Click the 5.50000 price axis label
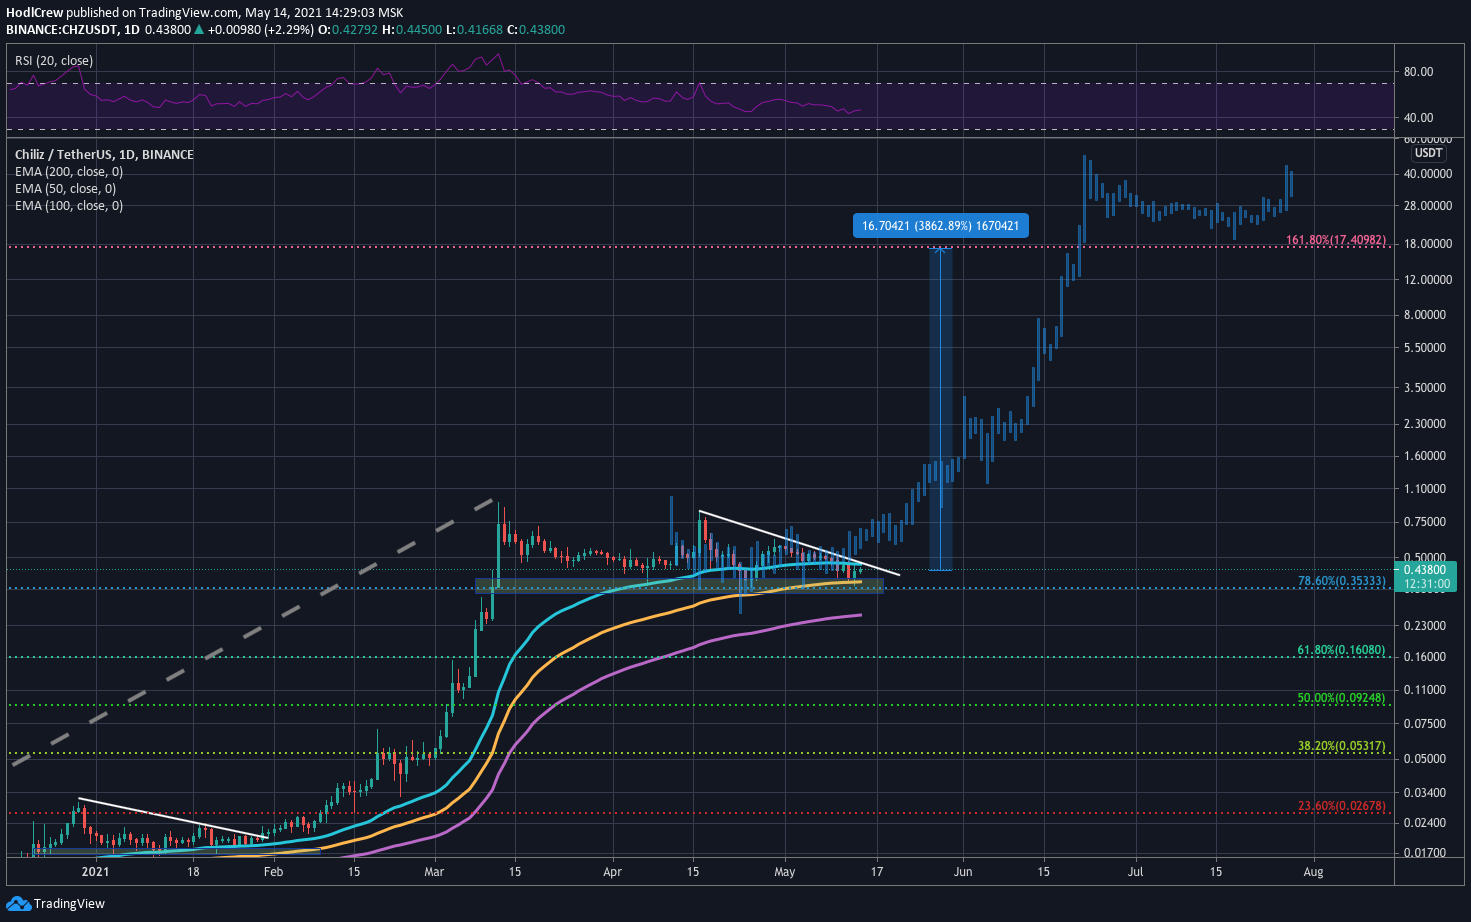 (1425, 348)
